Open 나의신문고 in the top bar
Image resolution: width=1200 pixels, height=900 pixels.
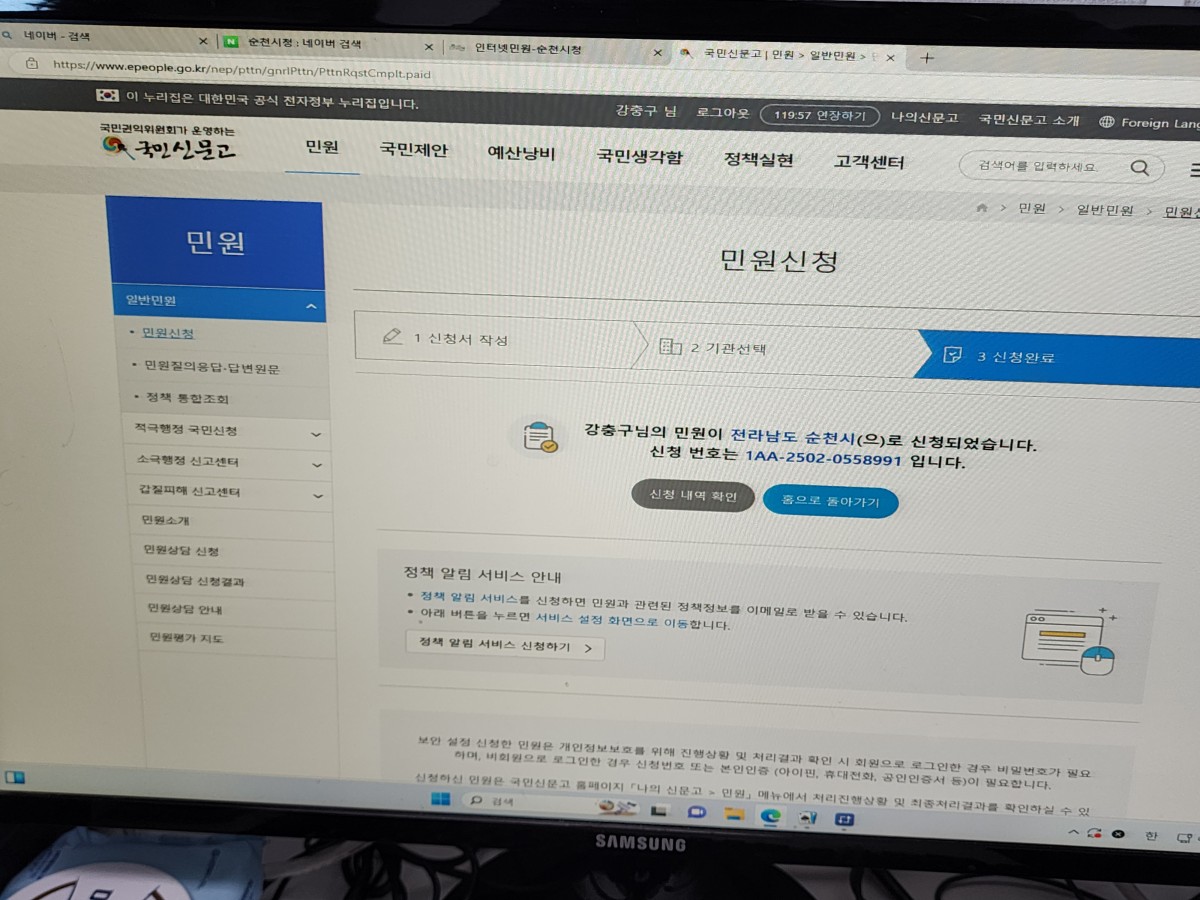coord(925,118)
